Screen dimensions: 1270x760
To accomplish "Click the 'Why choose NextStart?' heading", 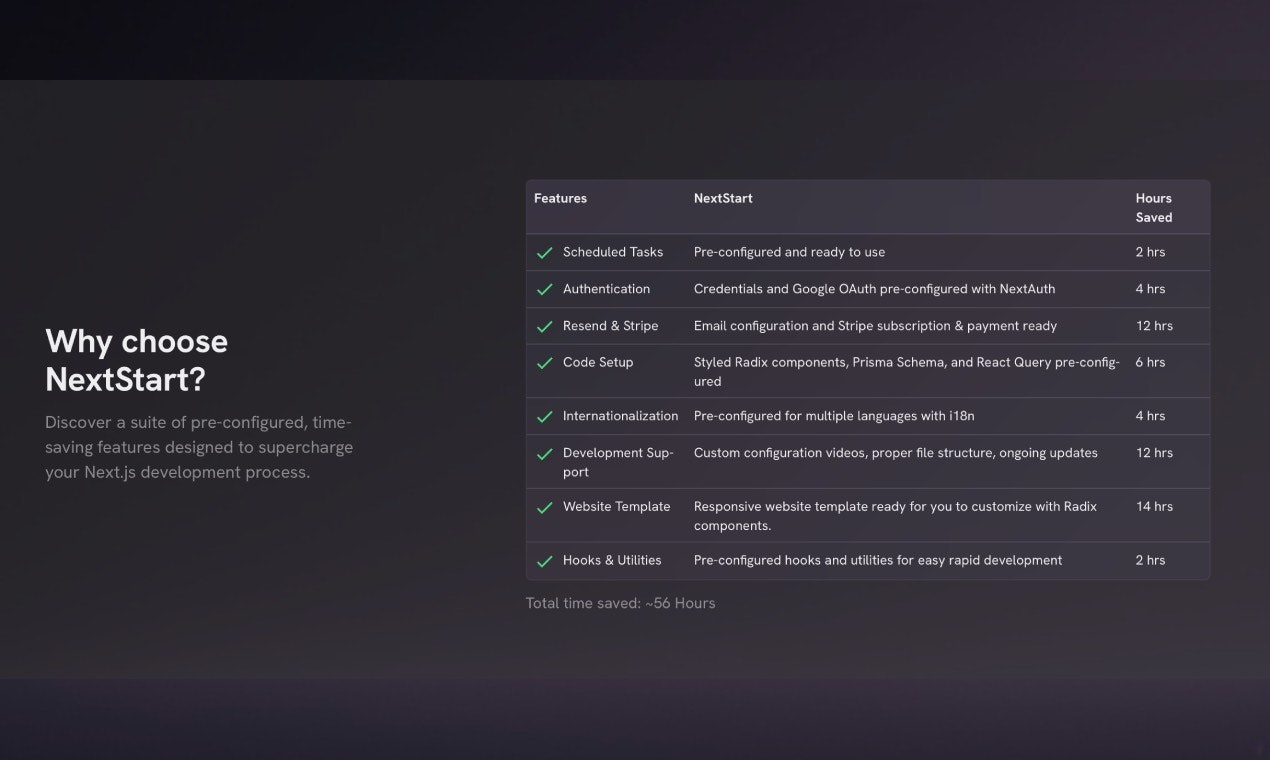I will 137,361.
